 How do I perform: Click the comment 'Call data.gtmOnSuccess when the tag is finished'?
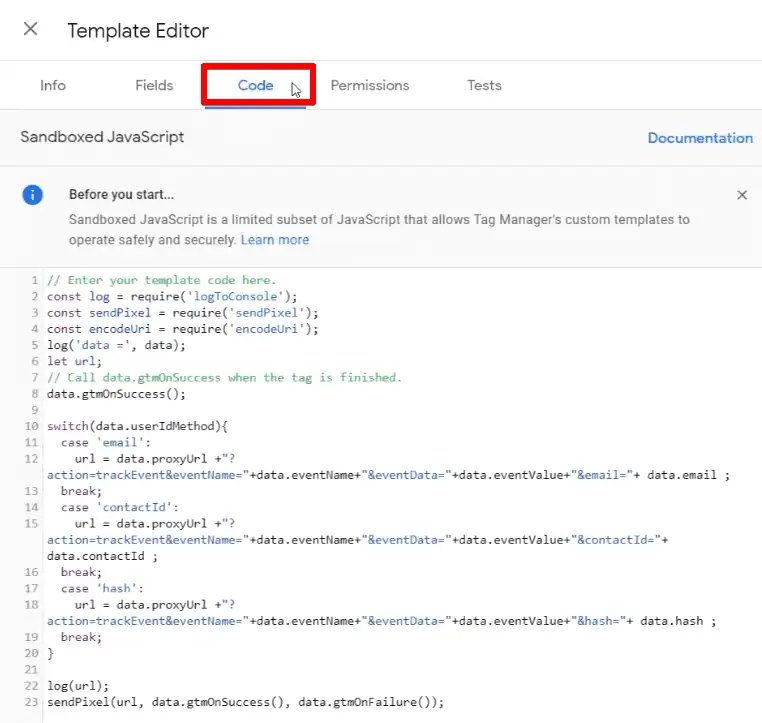225,378
